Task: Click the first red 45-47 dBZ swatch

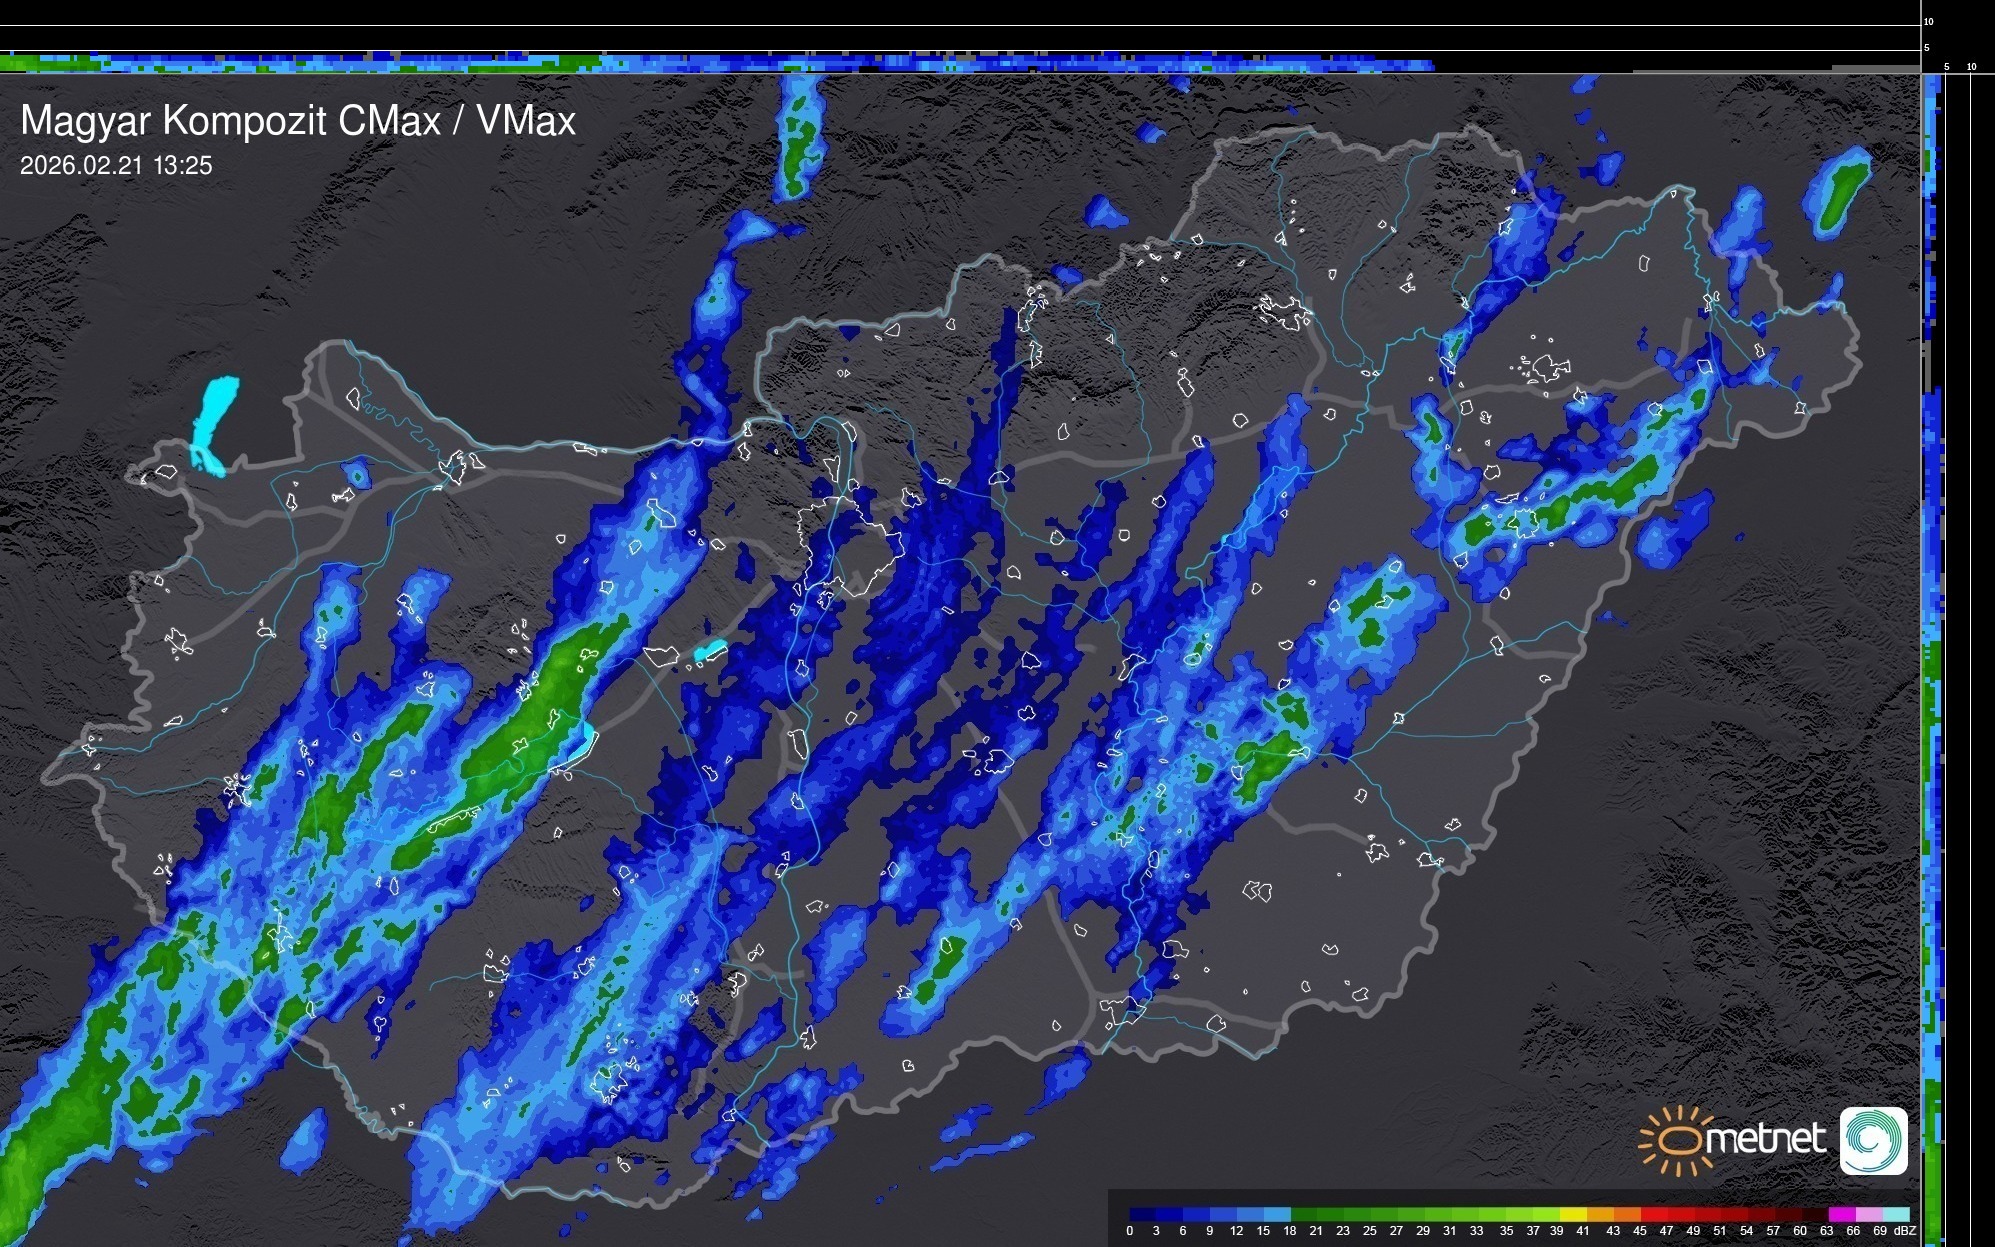Action: click(x=1654, y=1214)
